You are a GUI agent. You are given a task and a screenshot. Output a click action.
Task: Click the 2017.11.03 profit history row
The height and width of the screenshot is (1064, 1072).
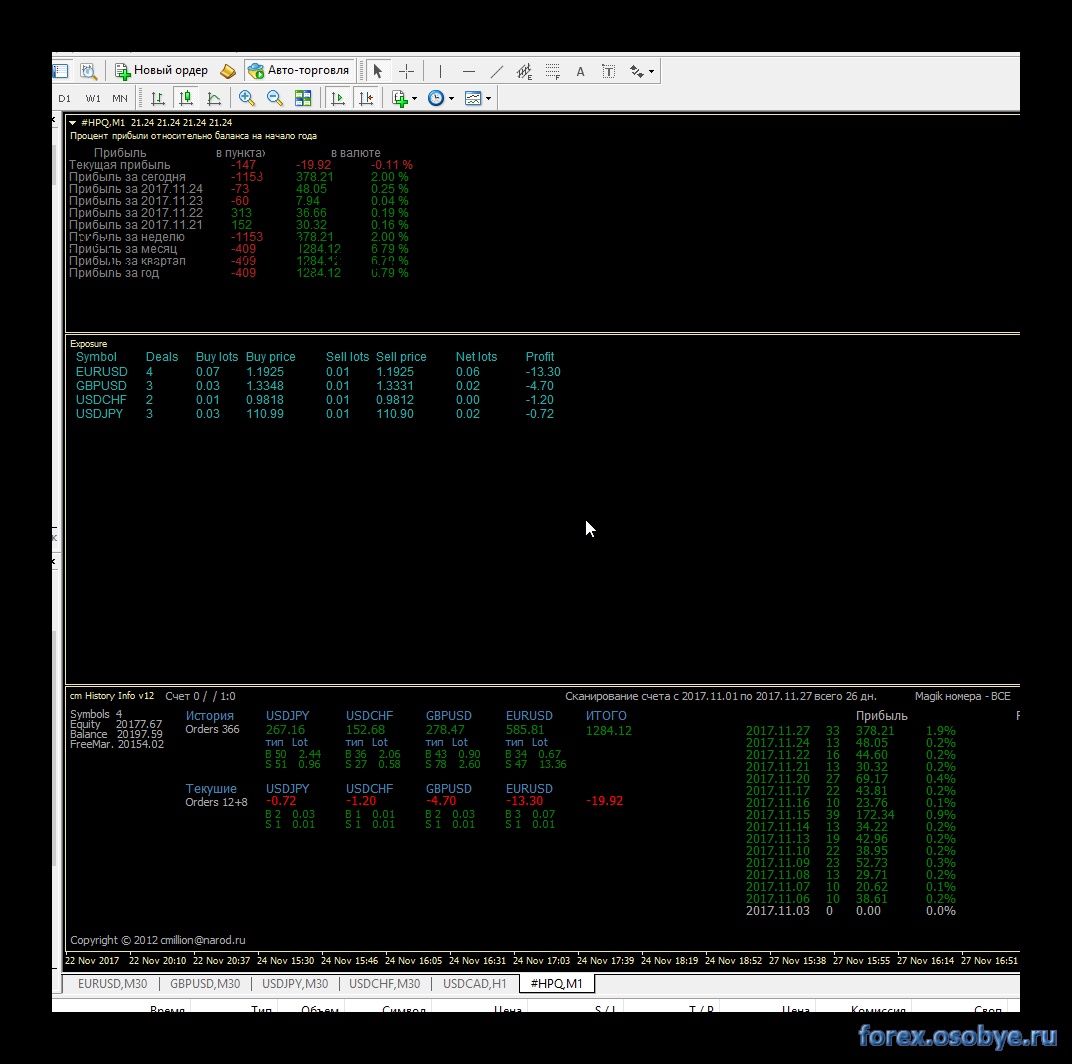[850, 911]
